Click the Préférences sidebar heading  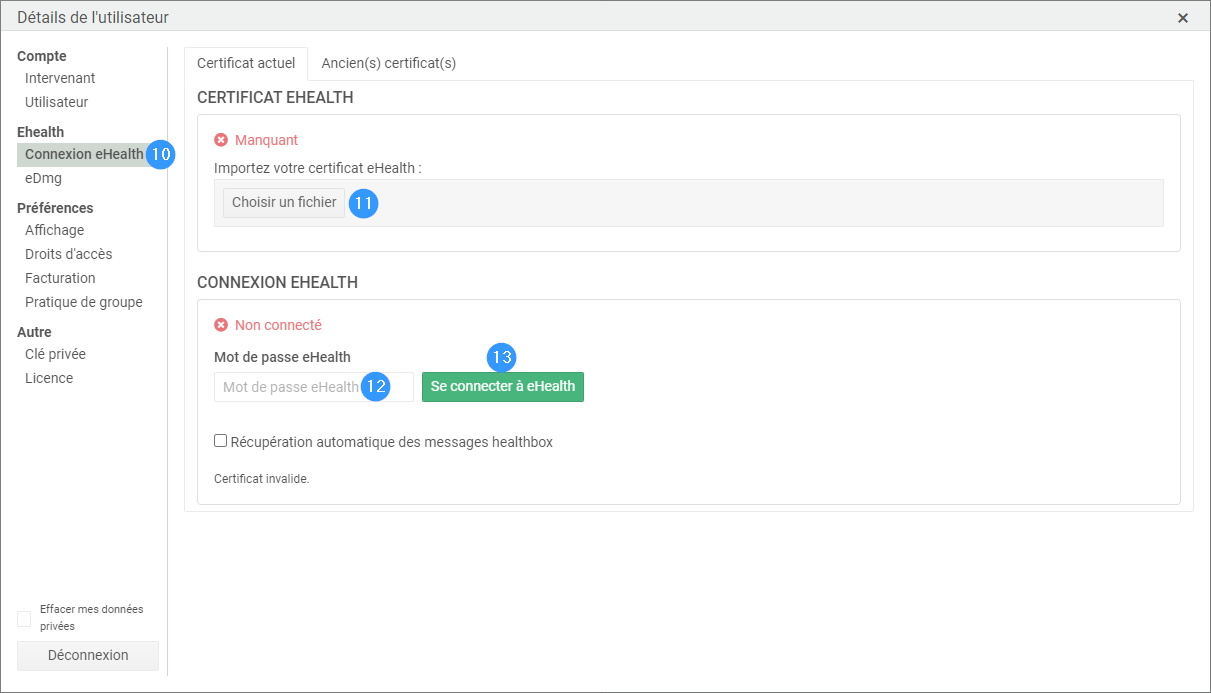(x=55, y=208)
